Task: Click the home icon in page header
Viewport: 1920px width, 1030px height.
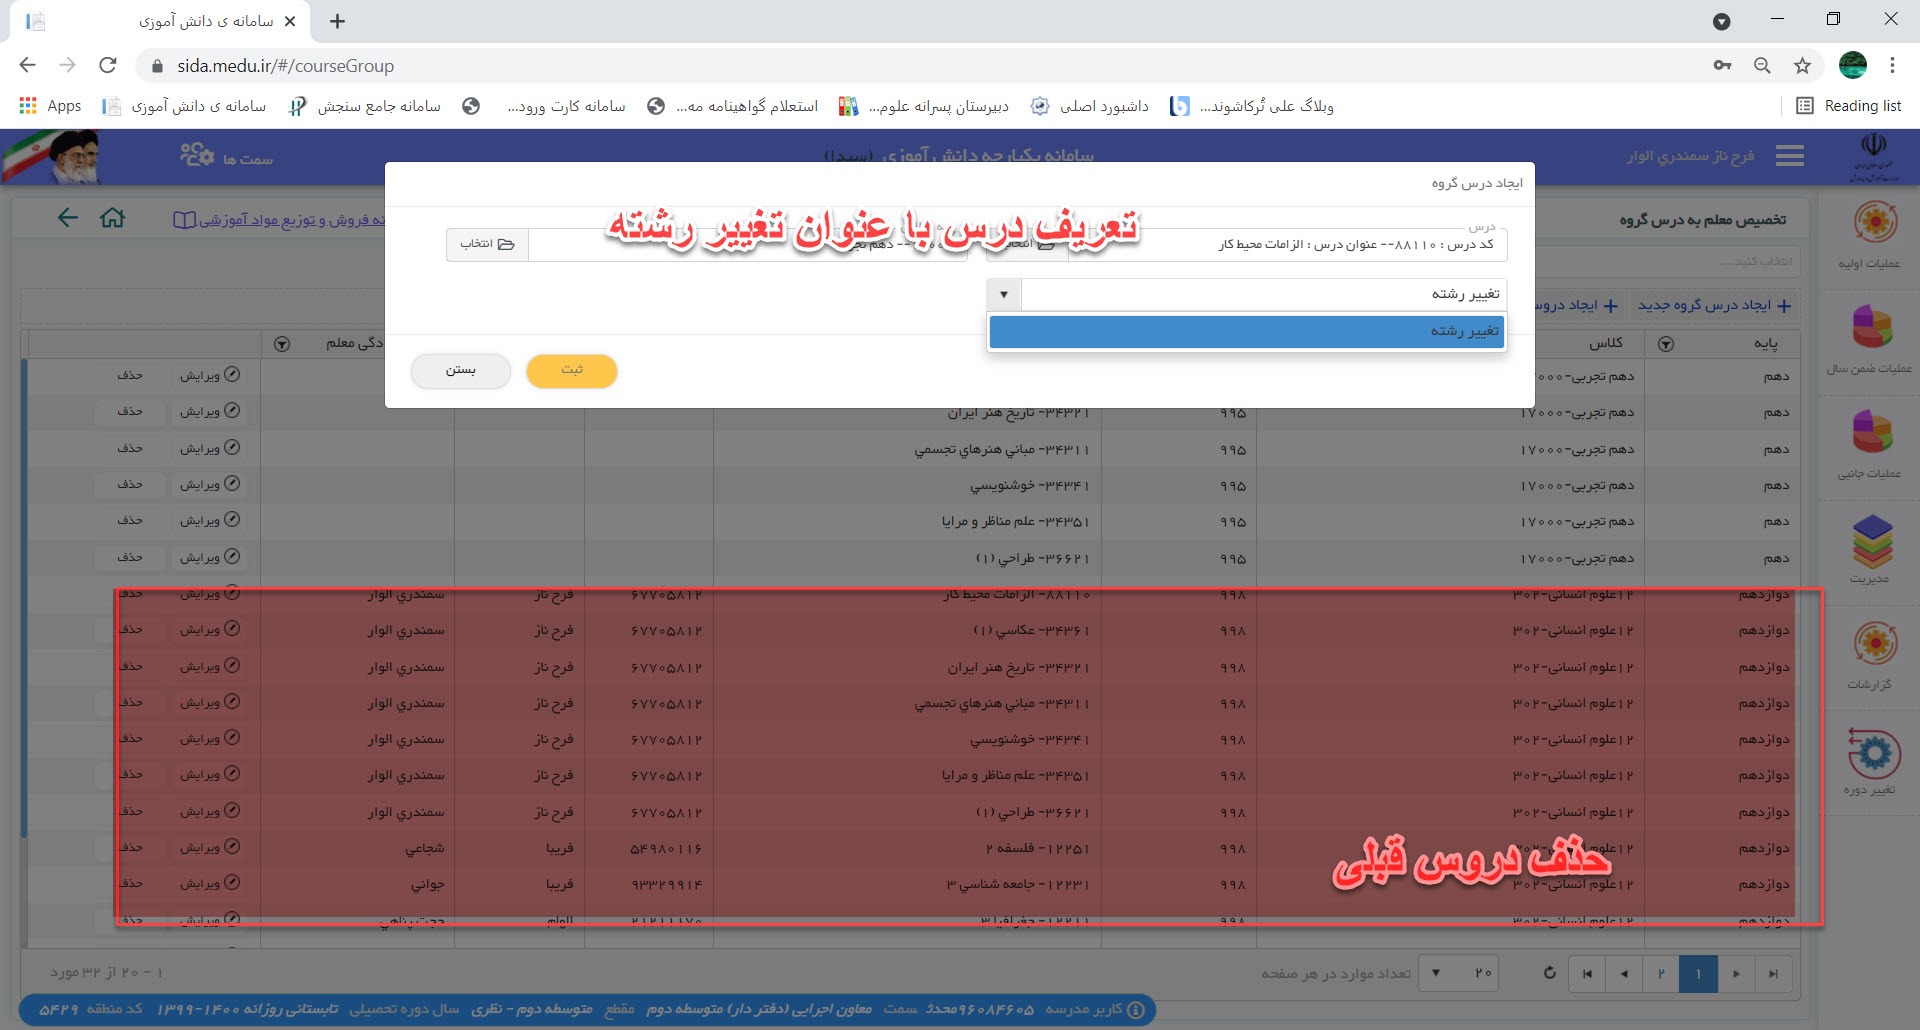Action: tap(112, 218)
